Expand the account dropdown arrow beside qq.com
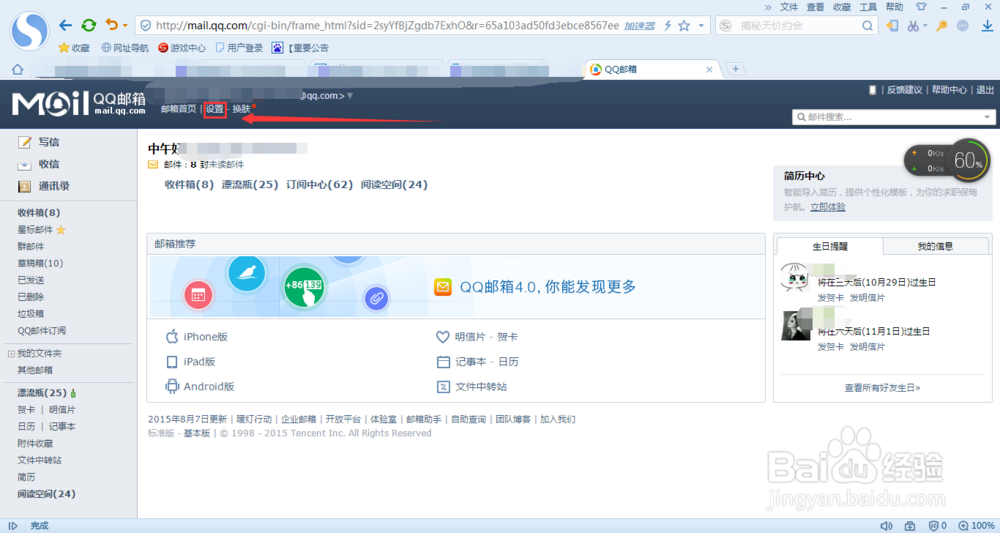This screenshot has height=533, width=1000. 349,96
